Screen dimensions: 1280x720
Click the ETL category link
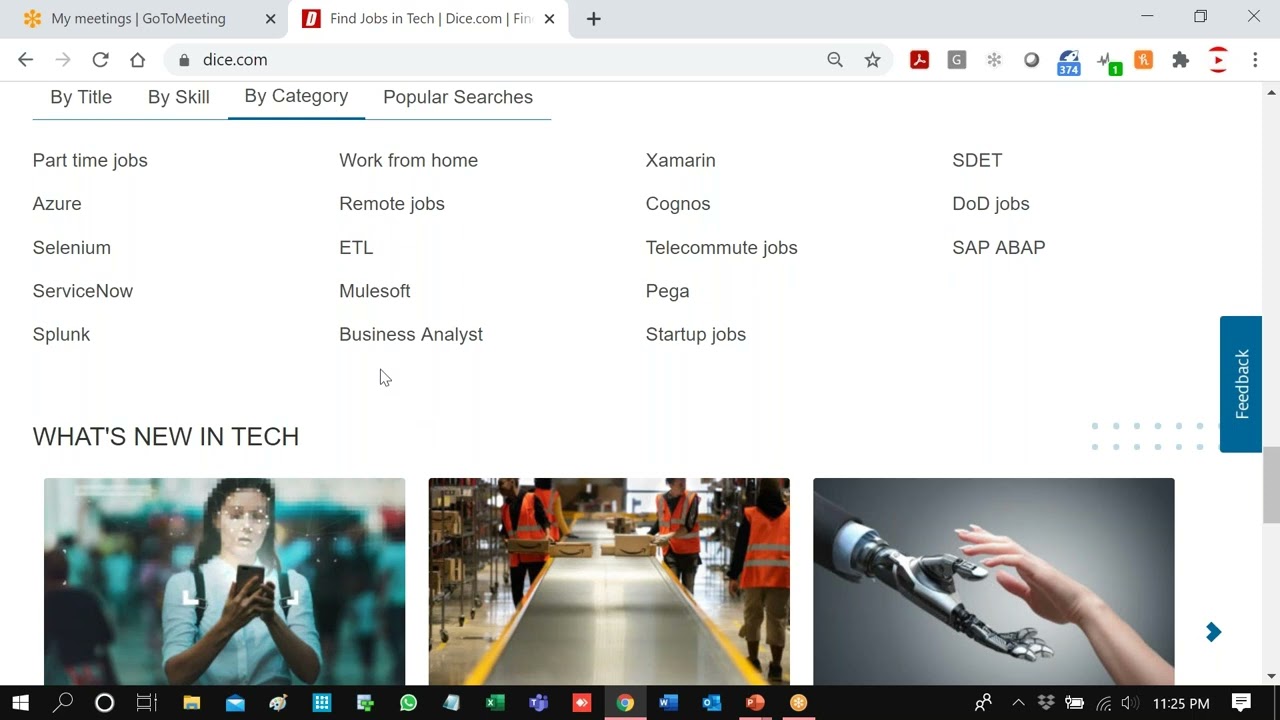coord(356,248)
